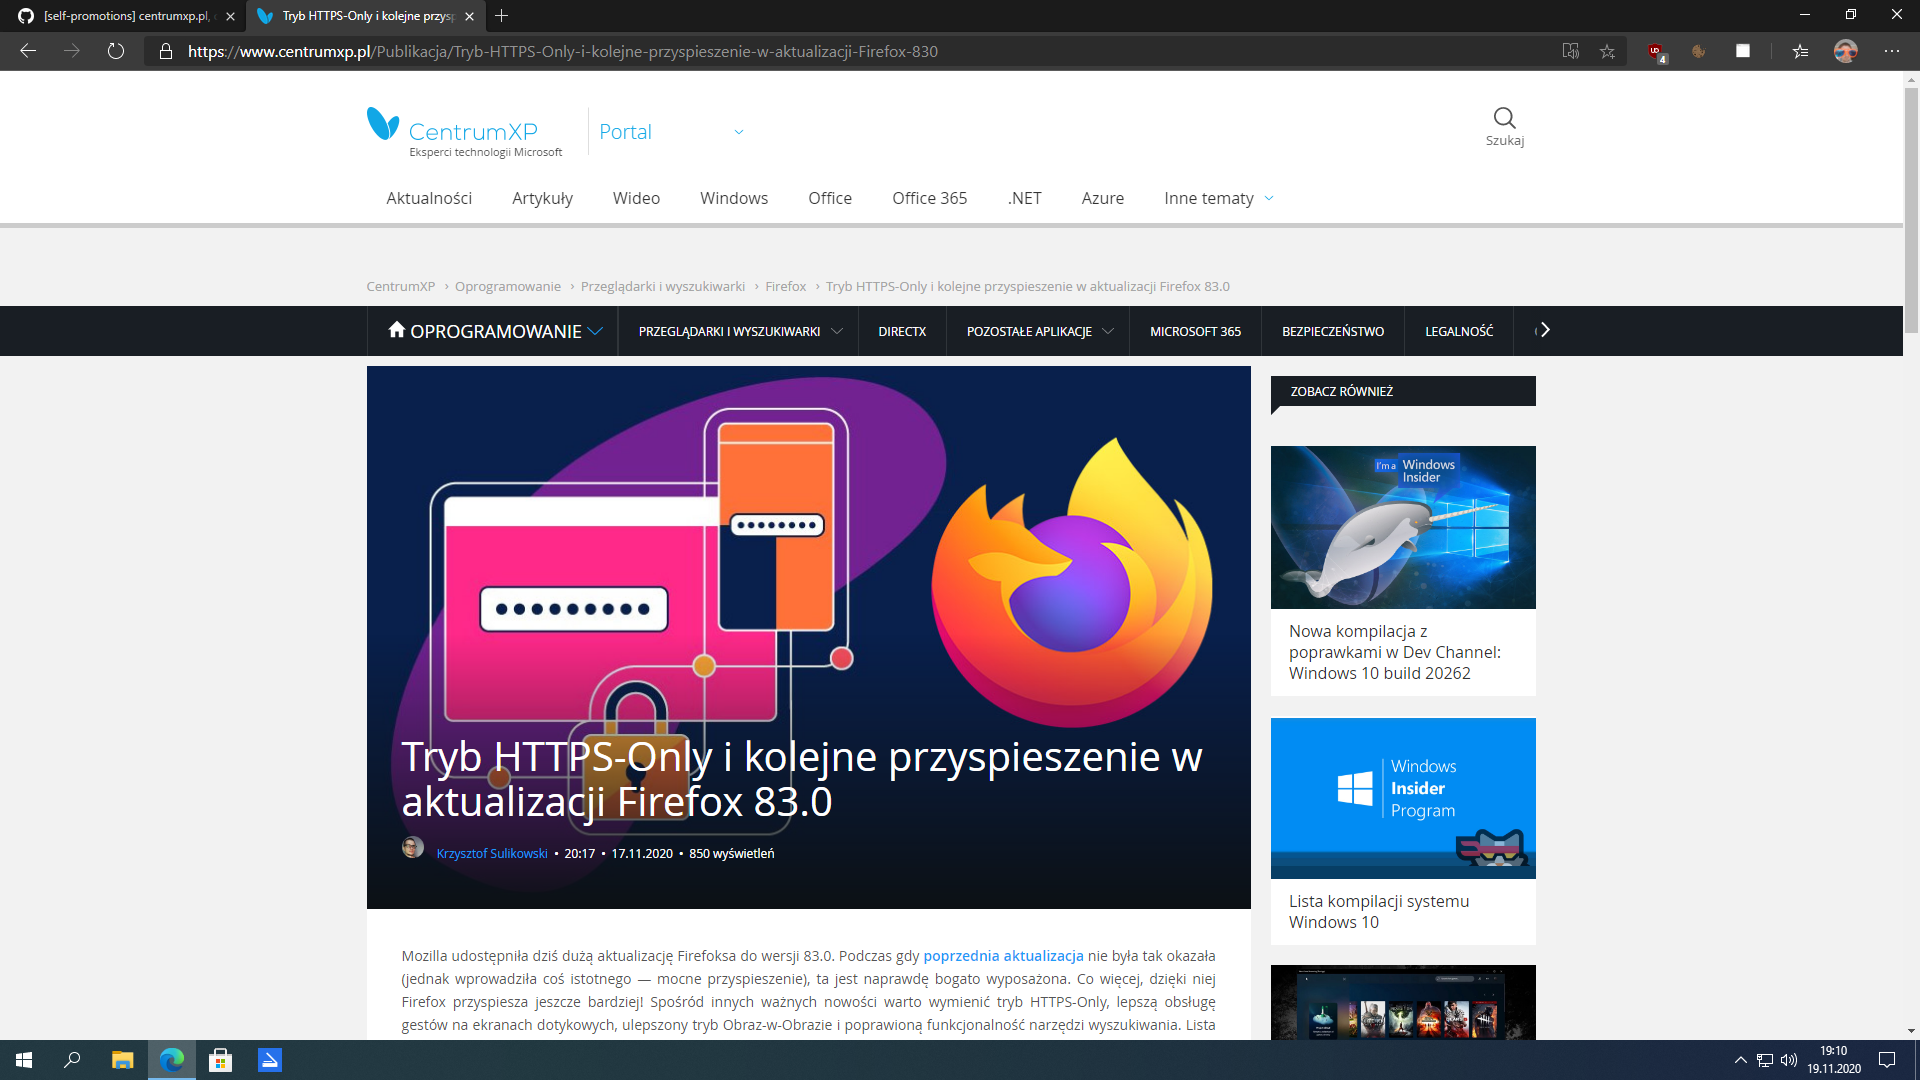This screenshot has height=1080, width=1920.
Task: Open the volume control in system tray
Action: (1789, 1060)
